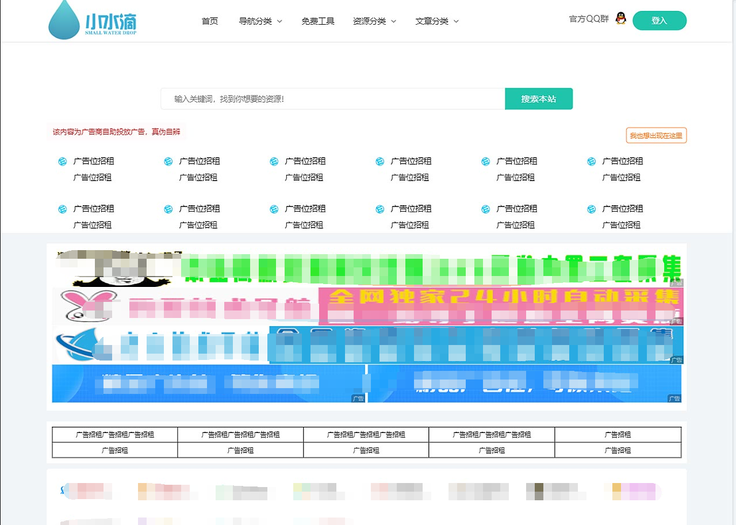Focus the keyword search input field
The image size is (736, 525).
pos(332,99)
